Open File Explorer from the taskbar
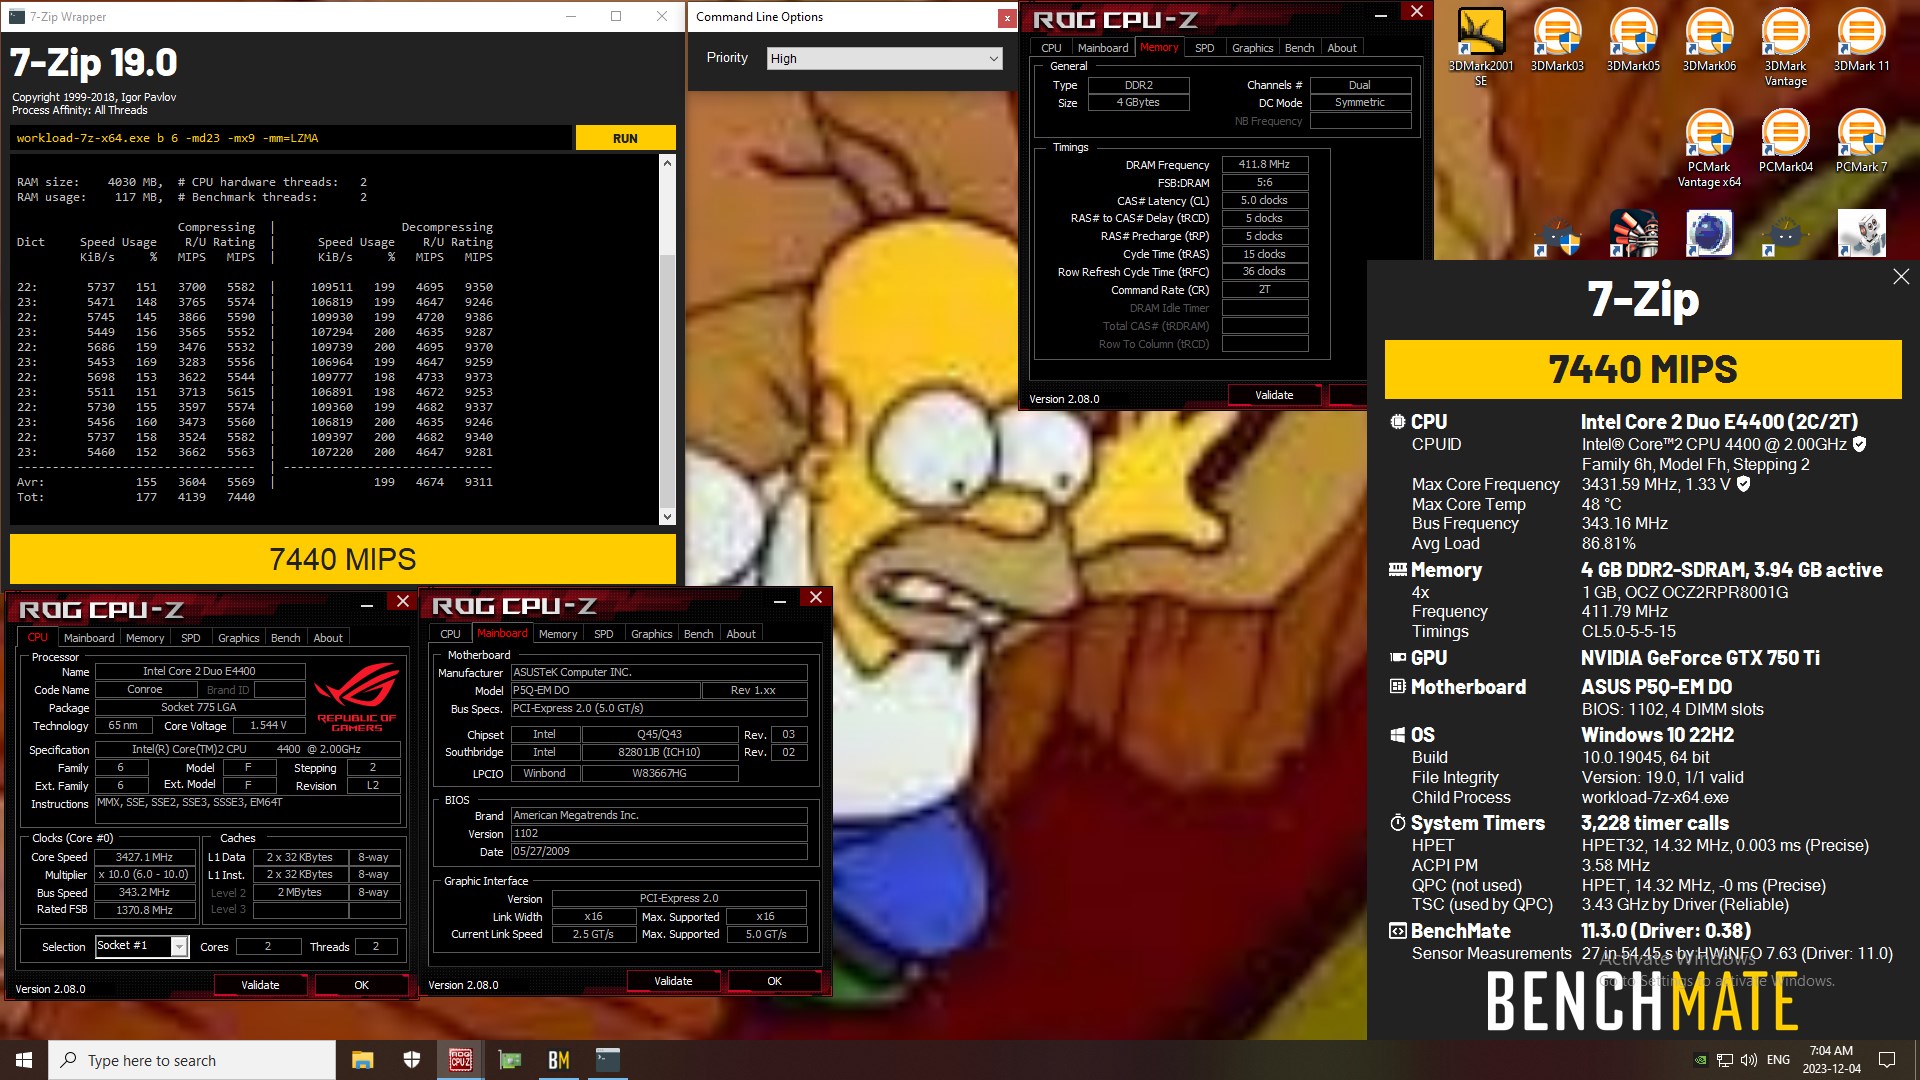 click(x=362, y=1060)
